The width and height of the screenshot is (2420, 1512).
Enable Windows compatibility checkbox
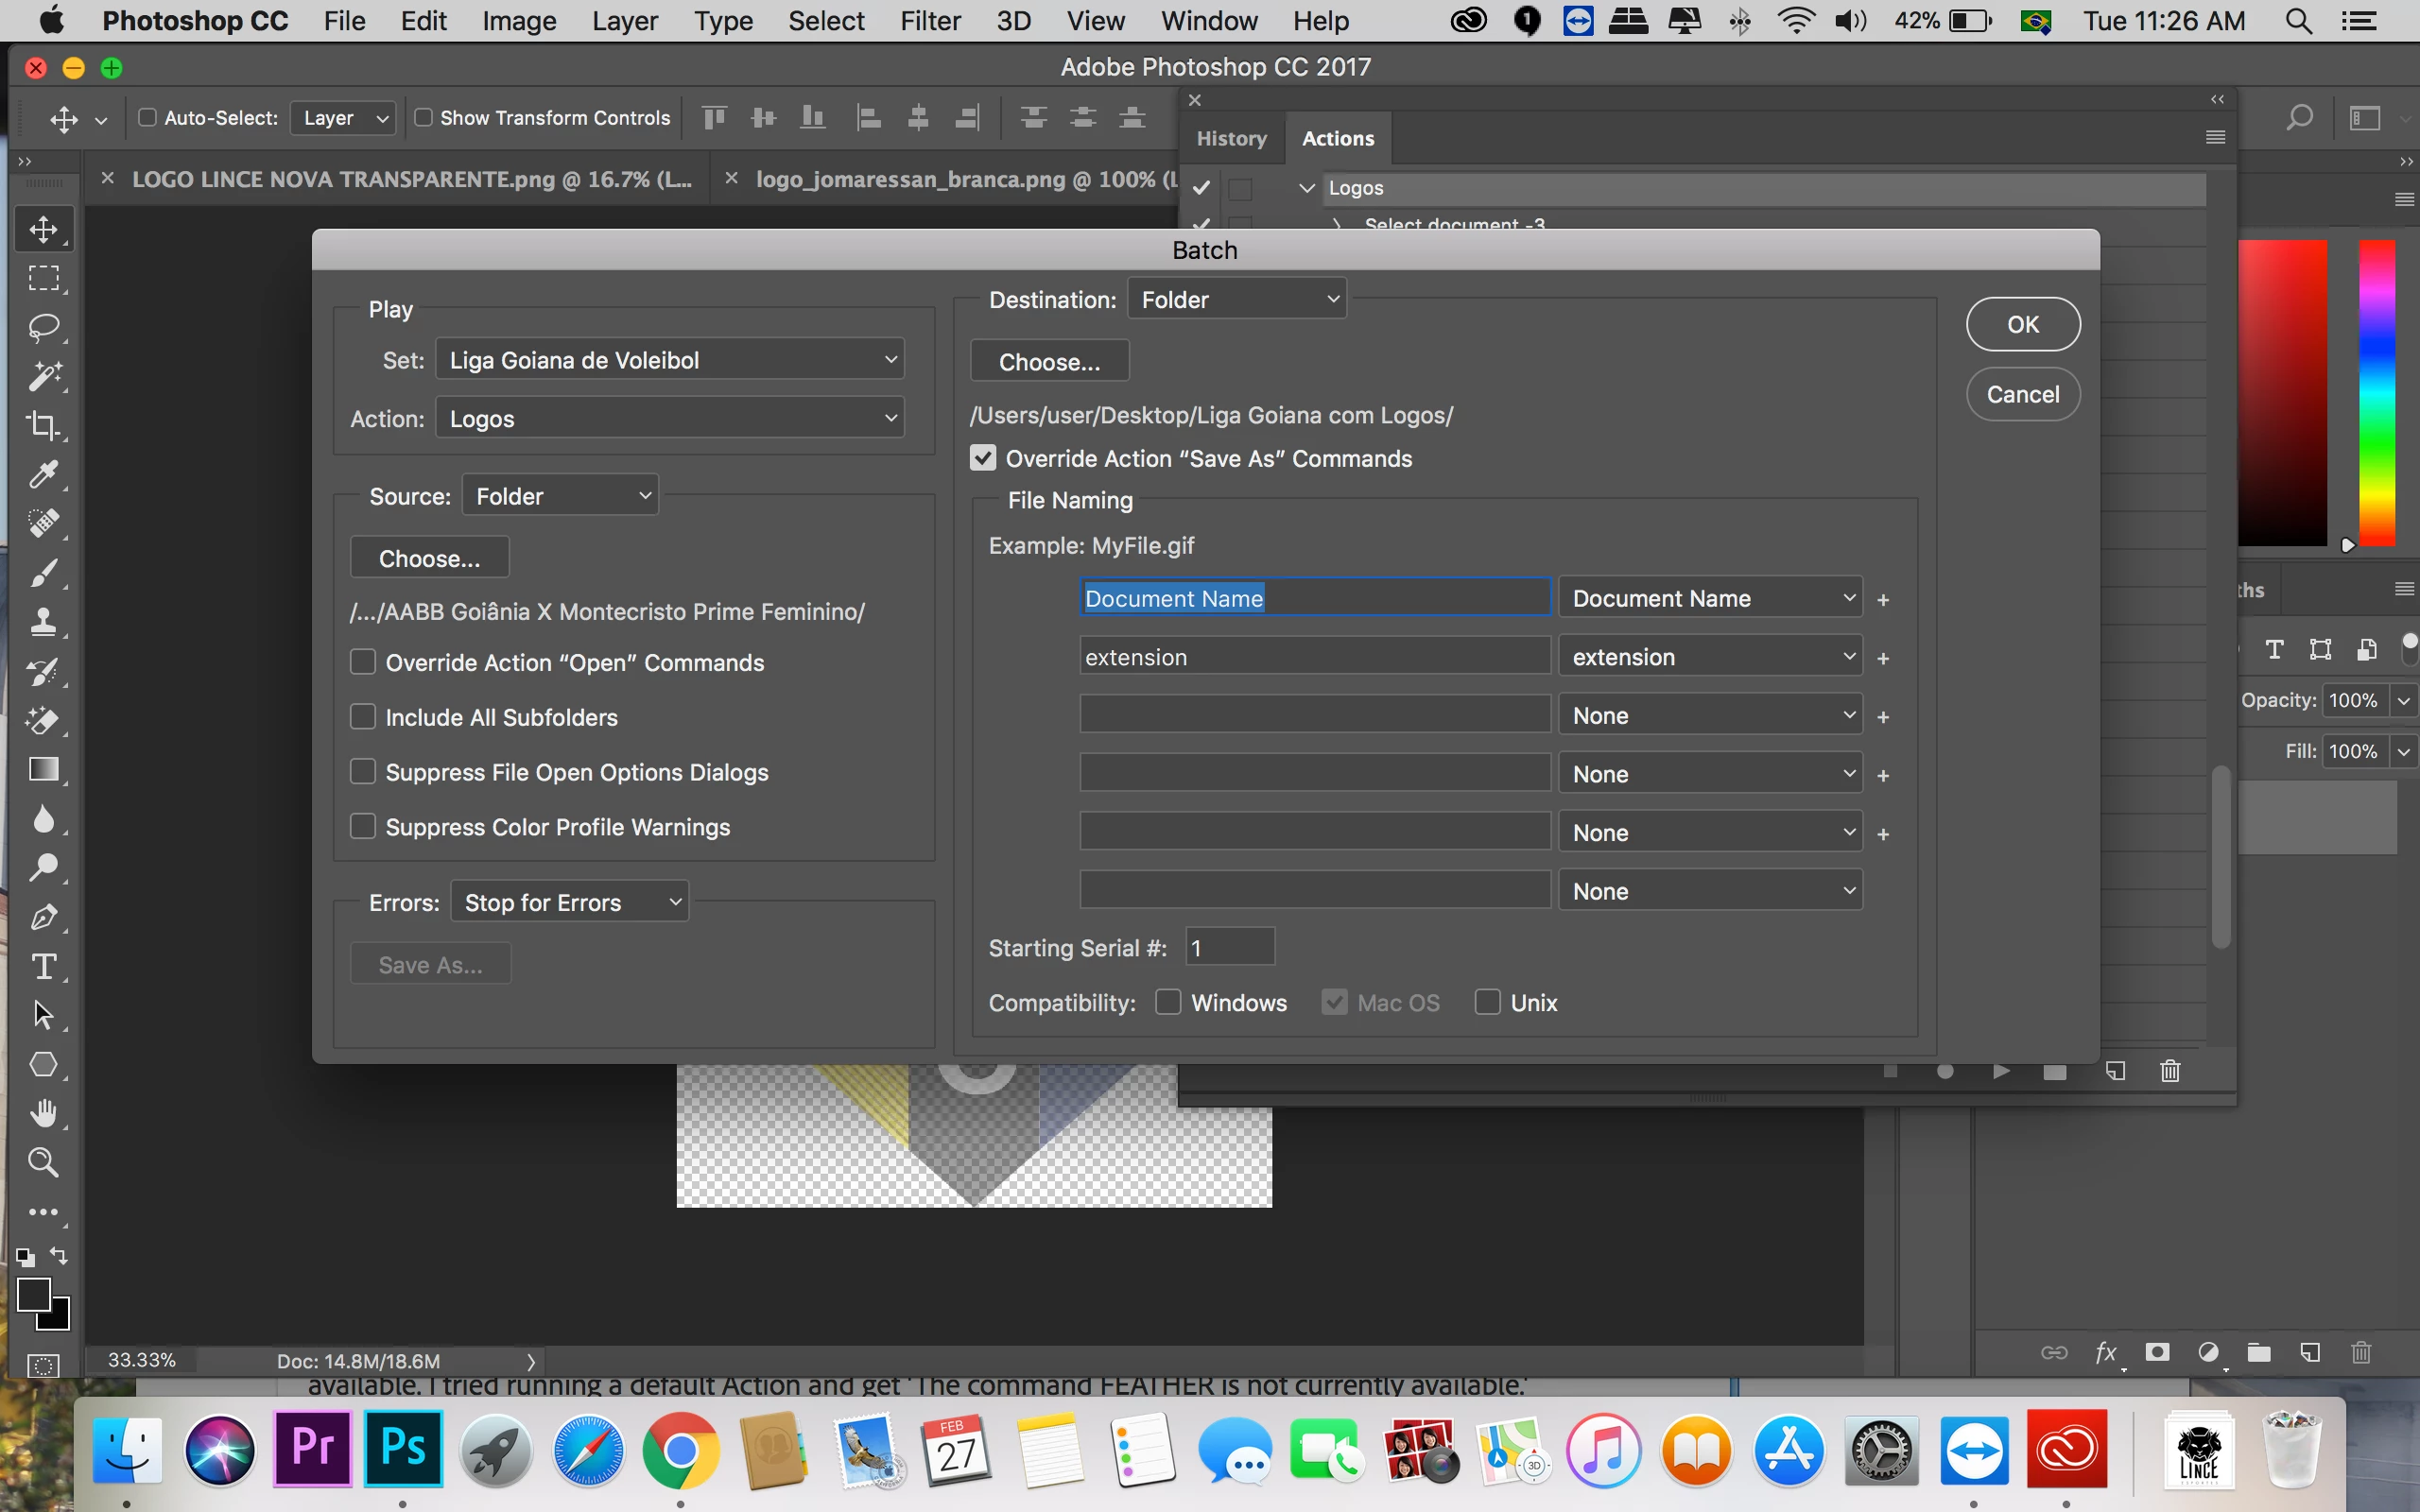coord(1168,1002)
